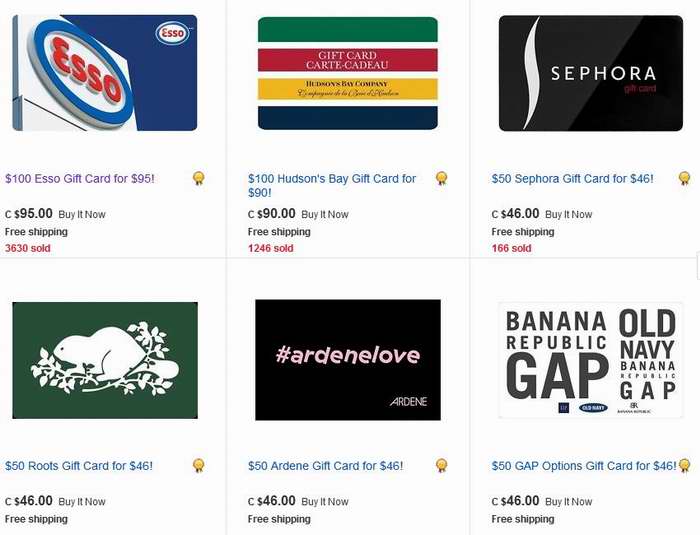This screenshot has width=700, height=535.
Task: Open "$50 GAP Options Gift Card for $46!" link
Action: tap(584, 466)
